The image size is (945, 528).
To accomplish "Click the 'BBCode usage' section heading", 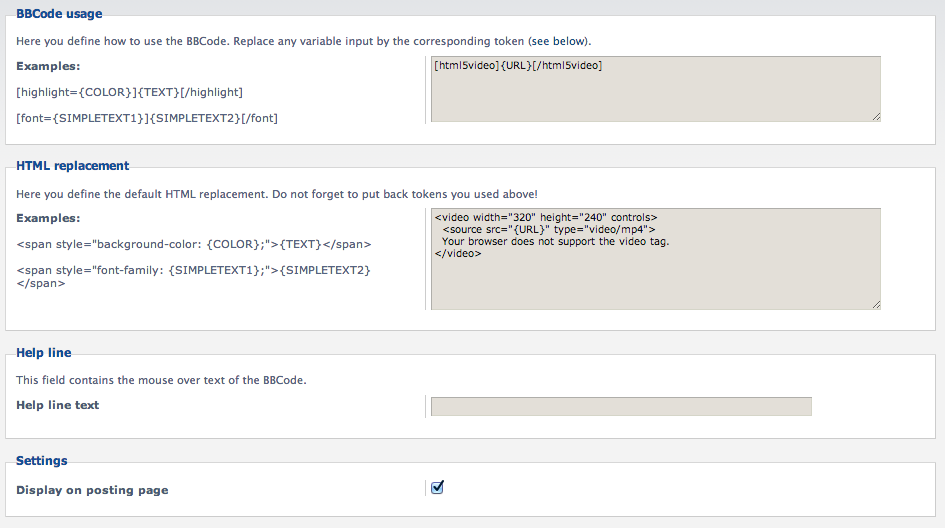I will click(59, 14).
